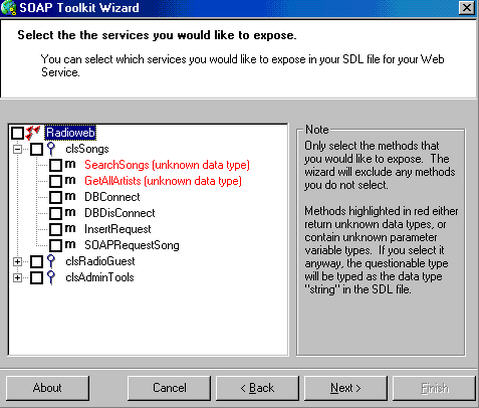Click the clsRadioGuest class pin icon
The image size is (479, 408).
[51, 261]
